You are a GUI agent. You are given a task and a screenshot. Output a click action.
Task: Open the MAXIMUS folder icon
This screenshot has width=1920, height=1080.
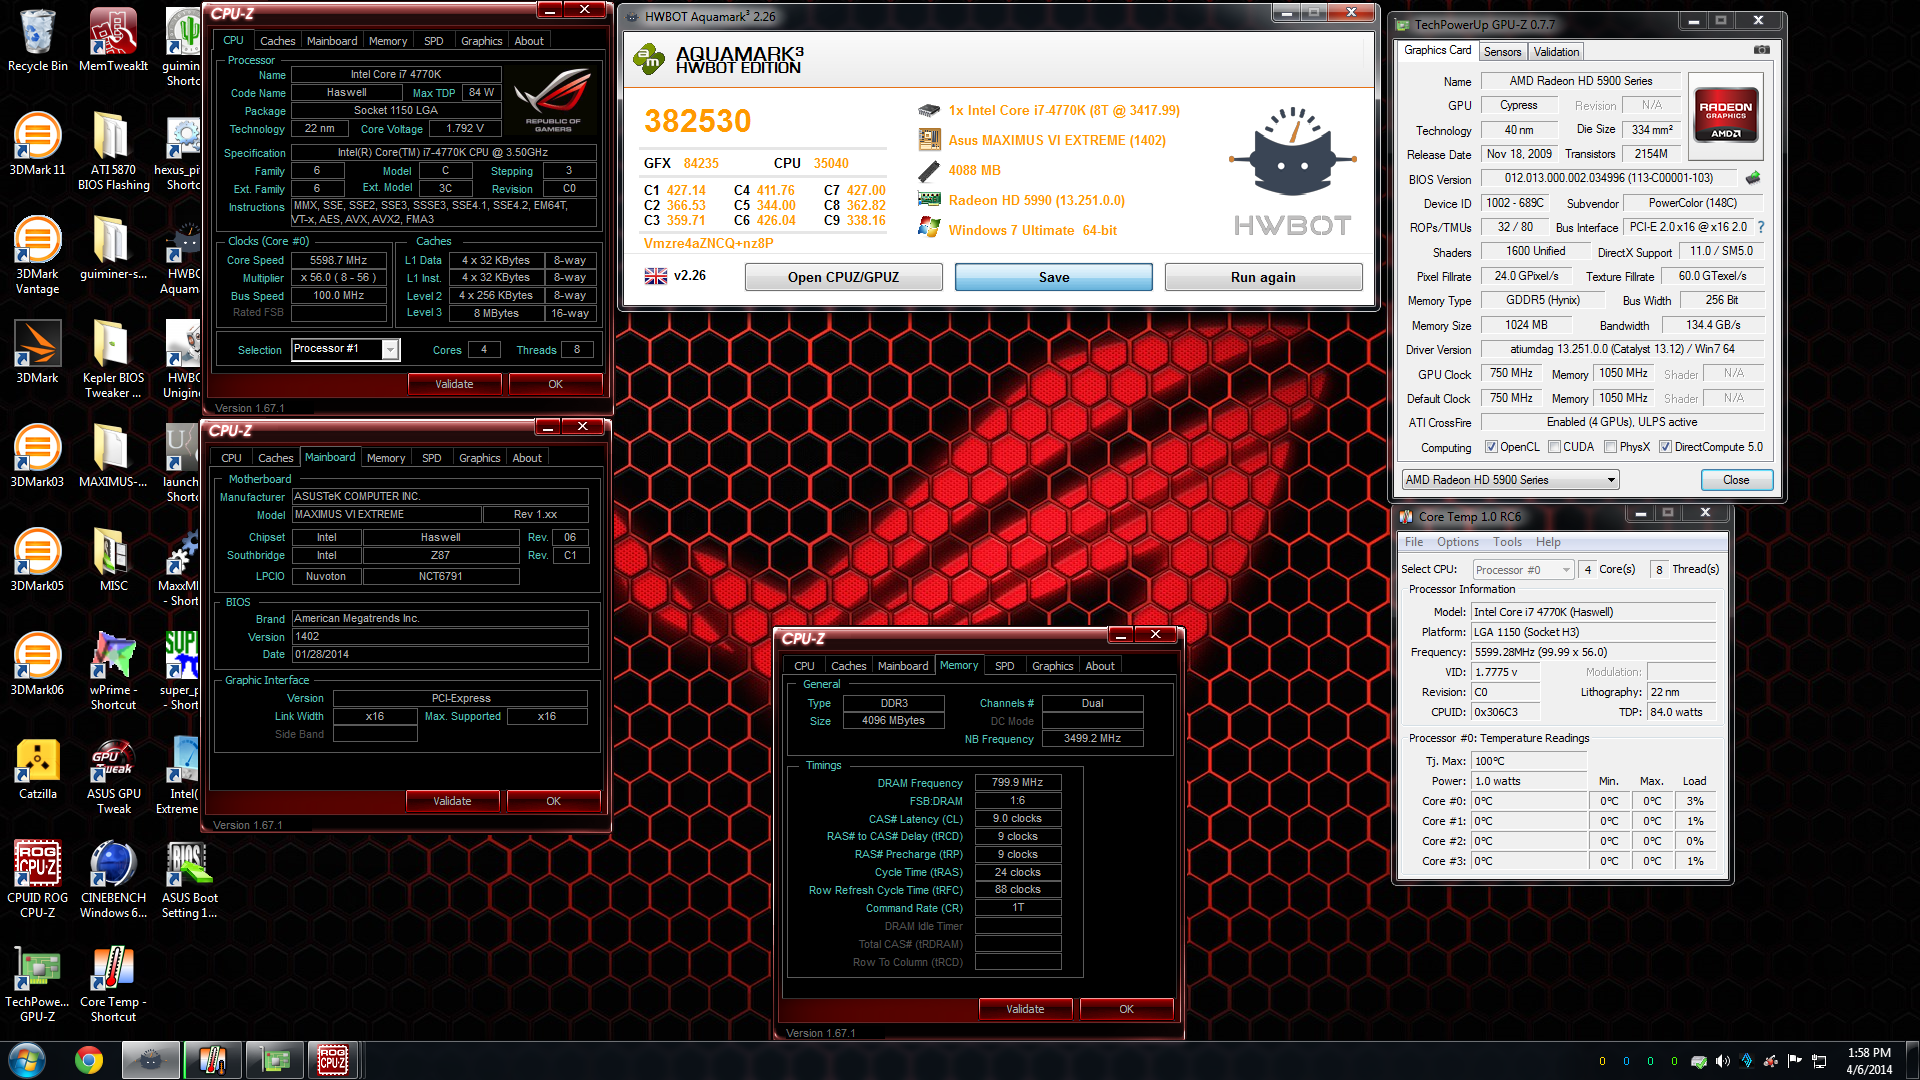[x=113, y=456]
